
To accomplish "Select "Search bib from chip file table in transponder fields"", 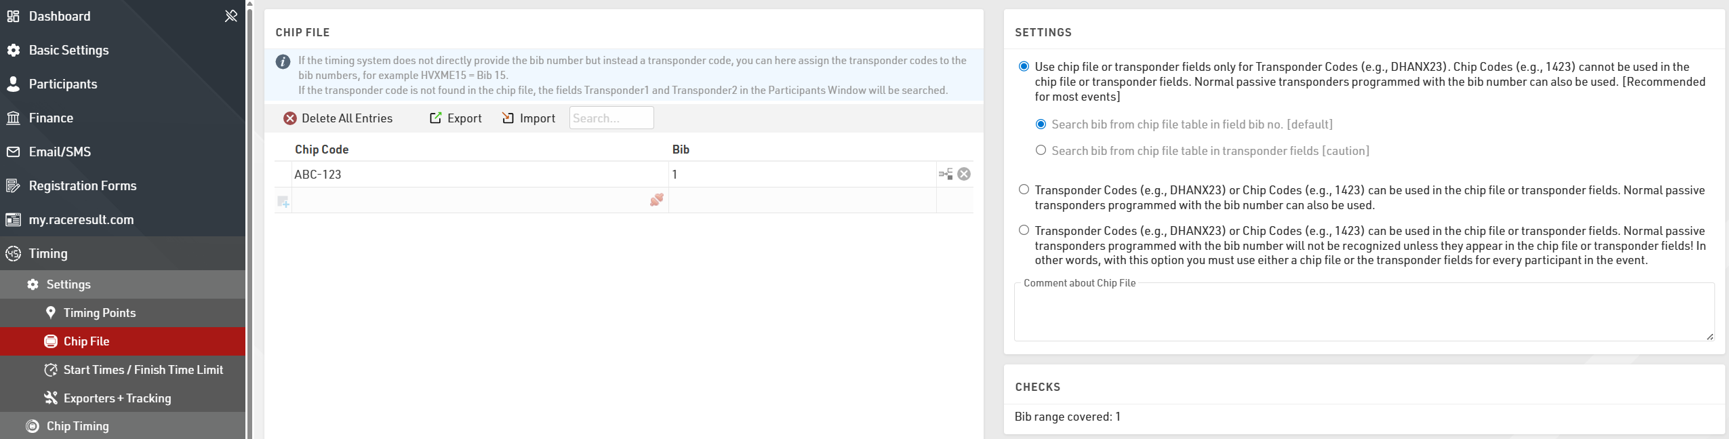I will [x=1041, y=151].
